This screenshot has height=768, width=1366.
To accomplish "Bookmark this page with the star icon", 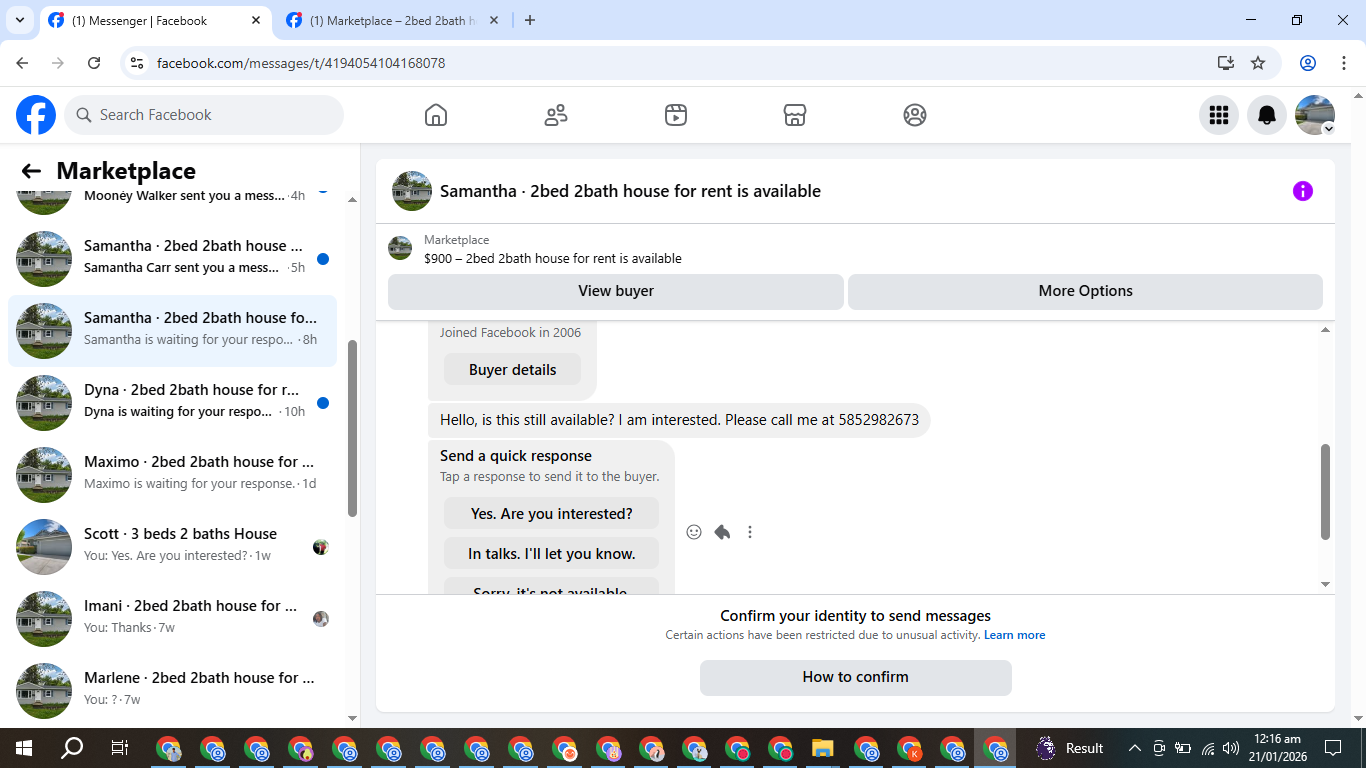I will point(1258,63).
